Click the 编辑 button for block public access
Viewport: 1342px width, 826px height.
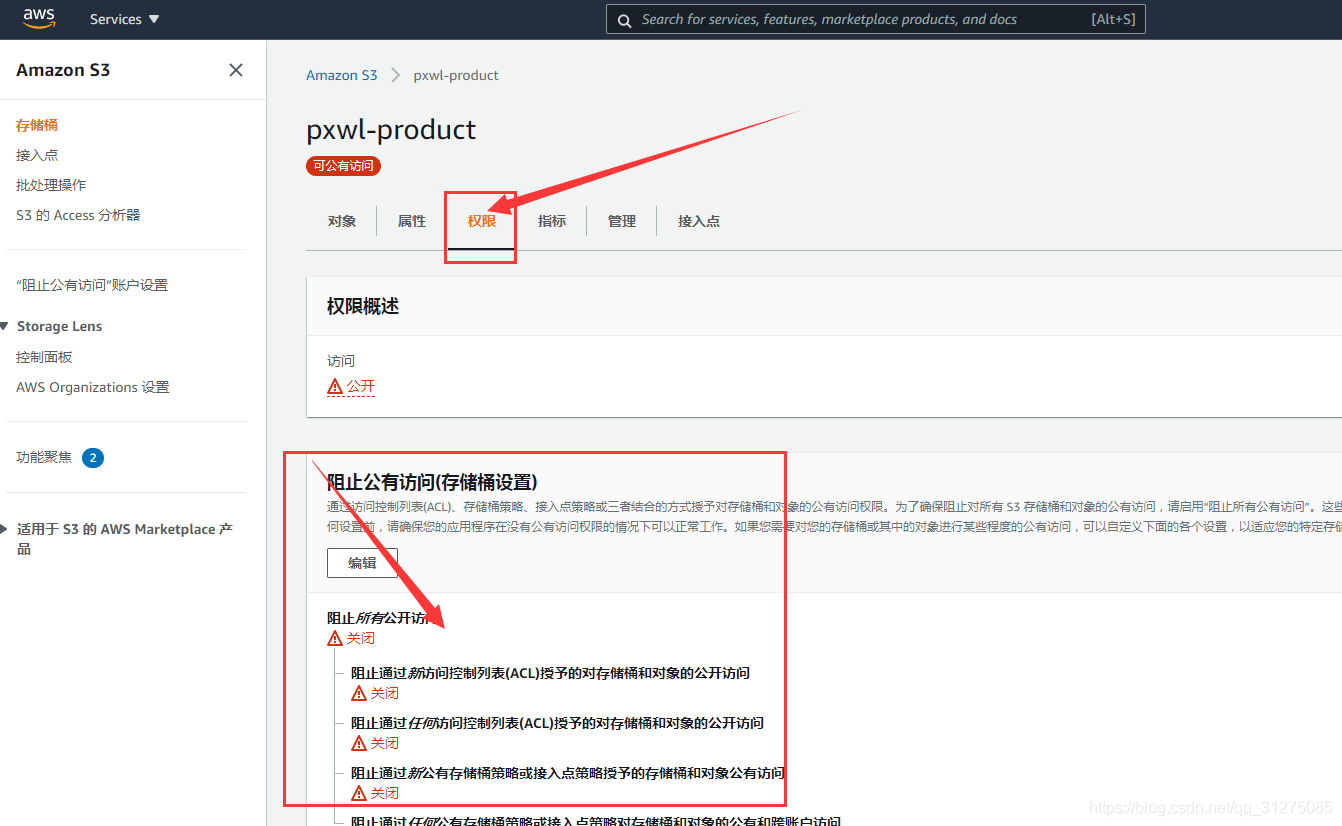tap(362, 563)
